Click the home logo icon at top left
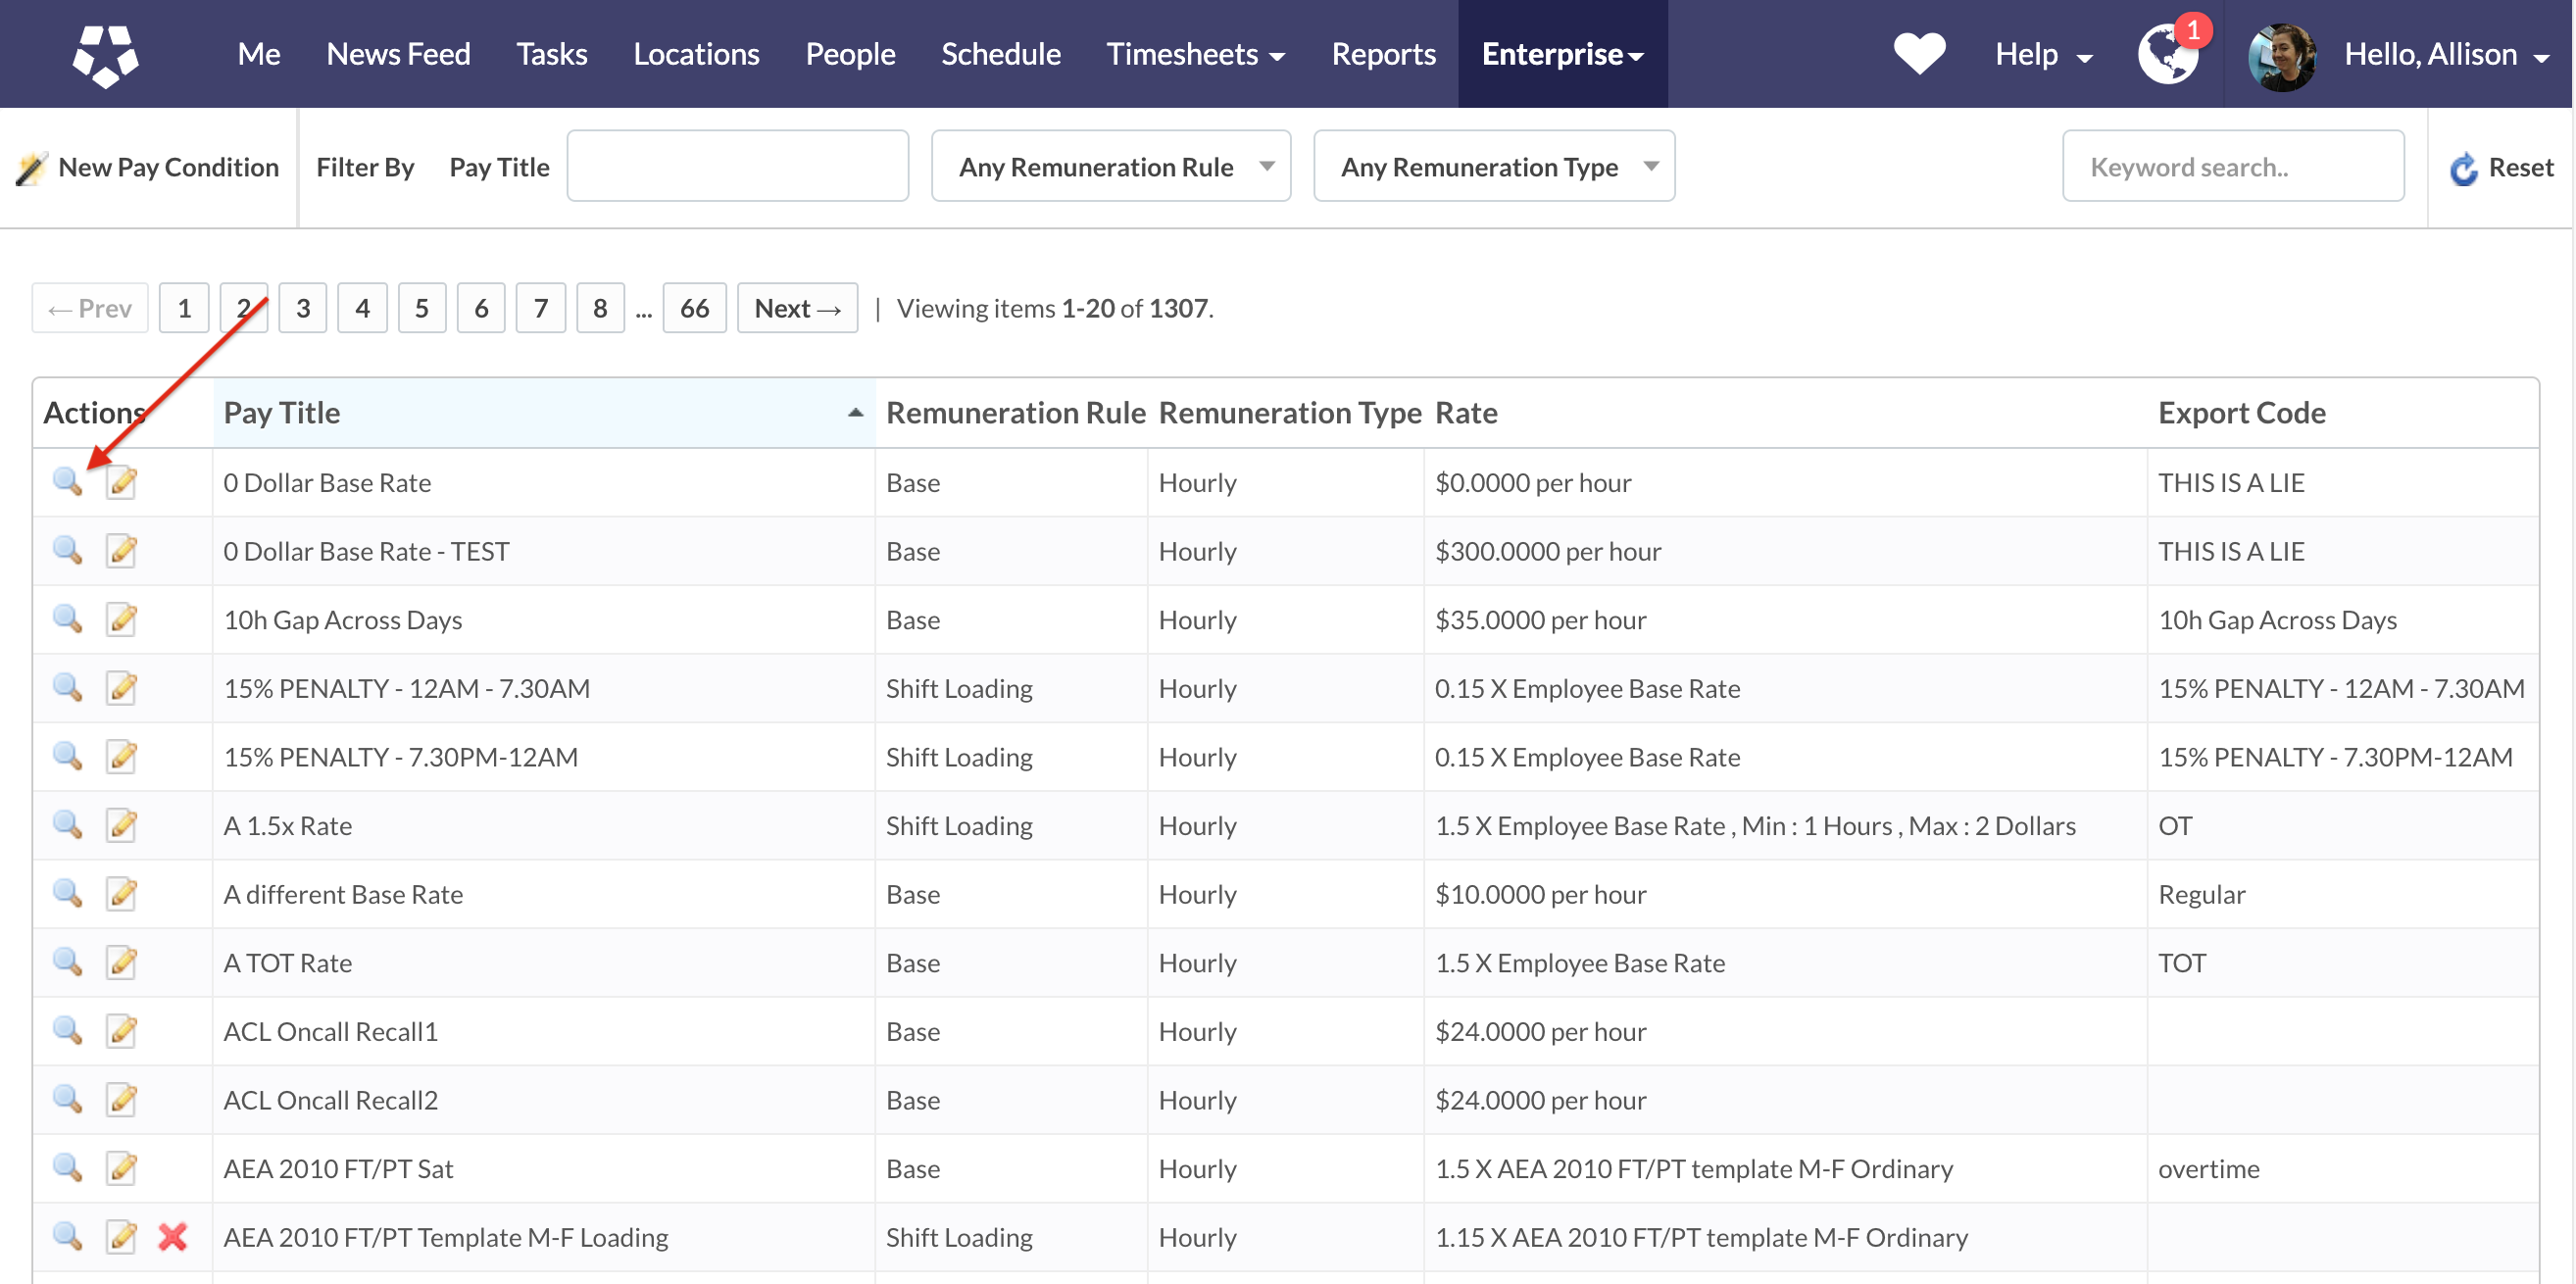Image resolution: width=2576 pixels, height=1284 pixels. point(105,54)
